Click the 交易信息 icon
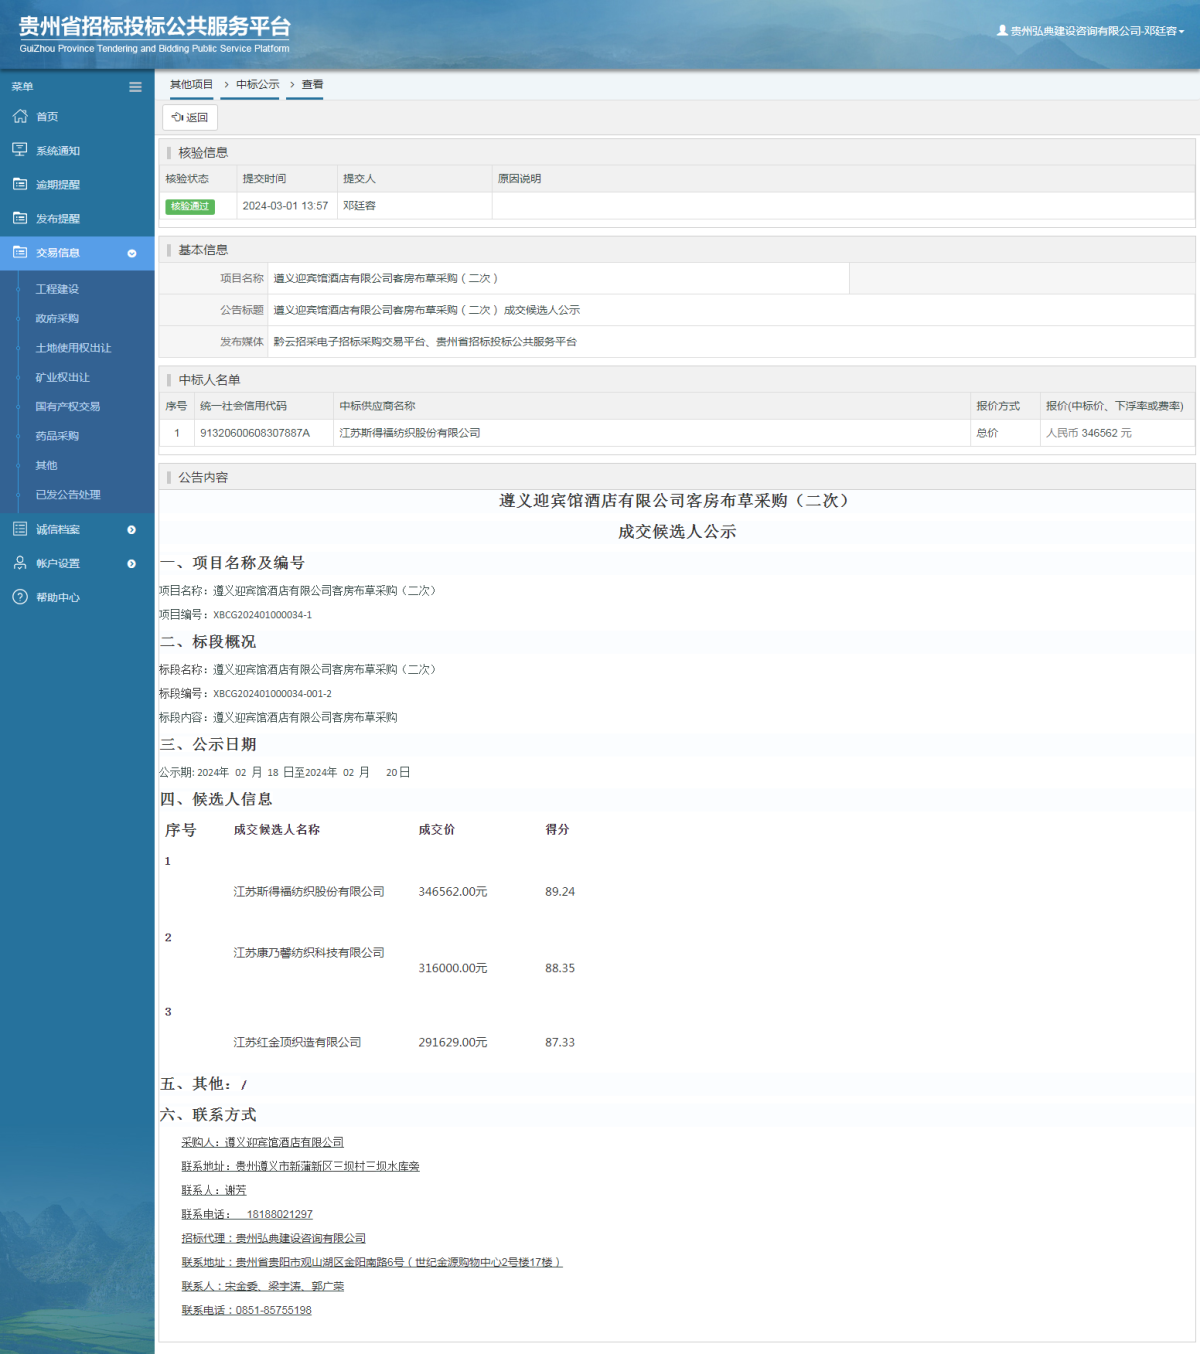Viewport: 1200px width, 1354px height. (20, 252)
